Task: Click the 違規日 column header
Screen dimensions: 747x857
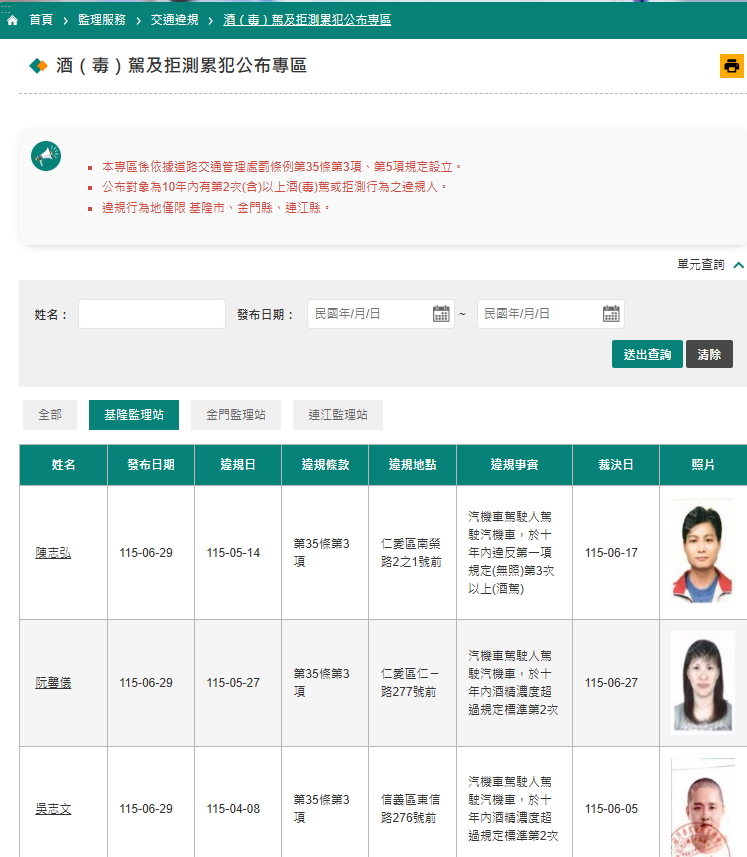Action: pos(238,465)
